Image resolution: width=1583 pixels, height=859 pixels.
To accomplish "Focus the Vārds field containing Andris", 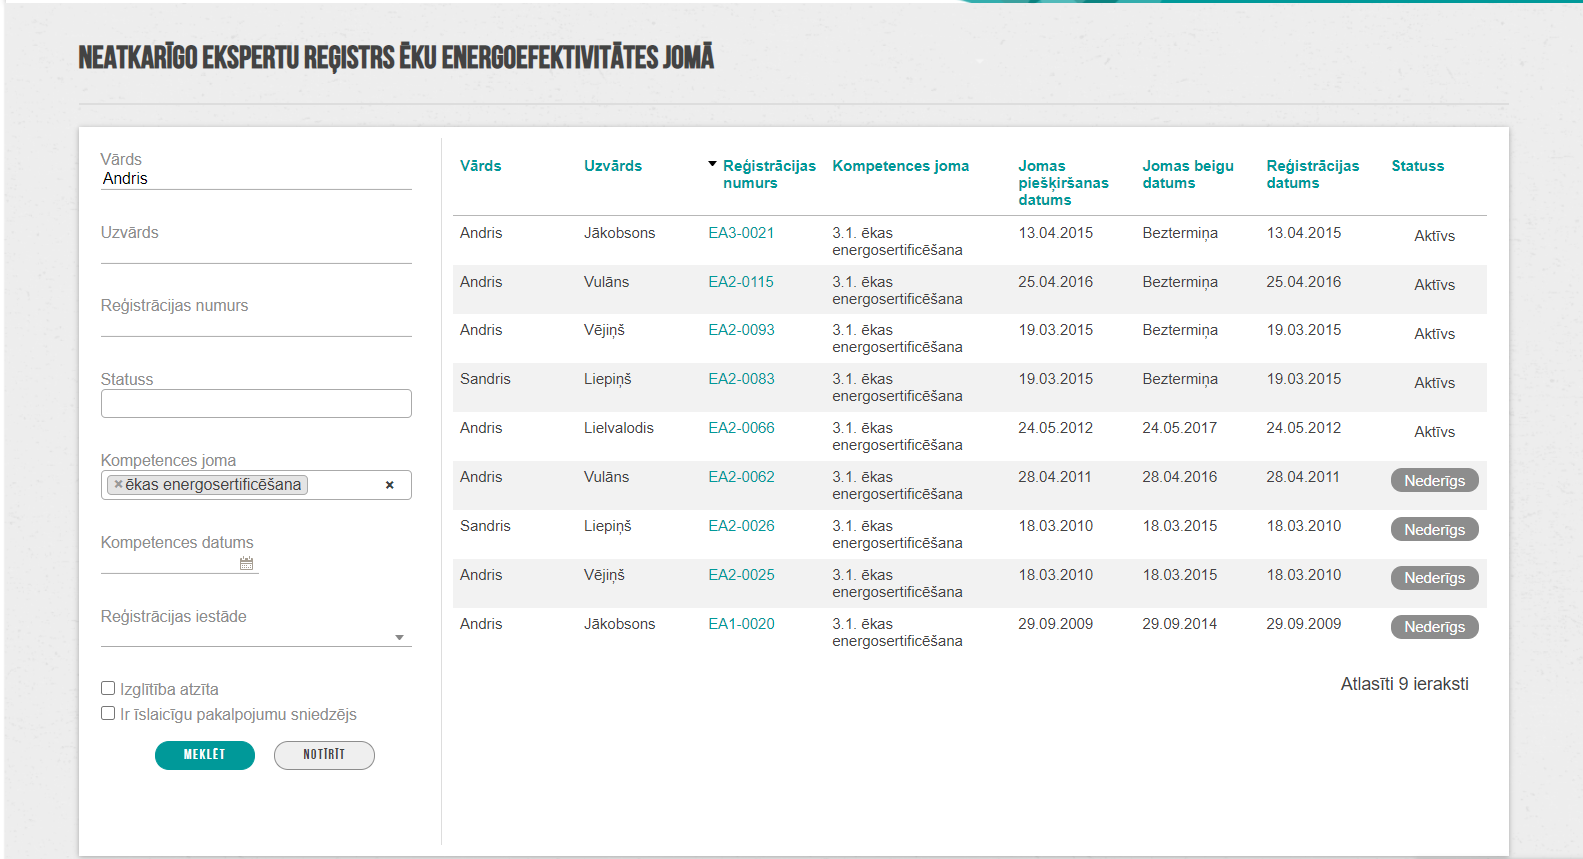I will [x=256, y=179].
